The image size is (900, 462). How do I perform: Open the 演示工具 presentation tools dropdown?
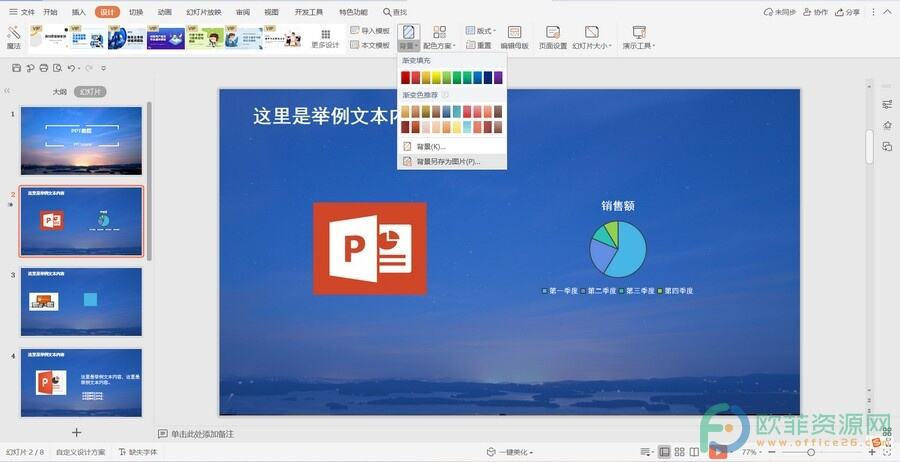tap(639, 45)
